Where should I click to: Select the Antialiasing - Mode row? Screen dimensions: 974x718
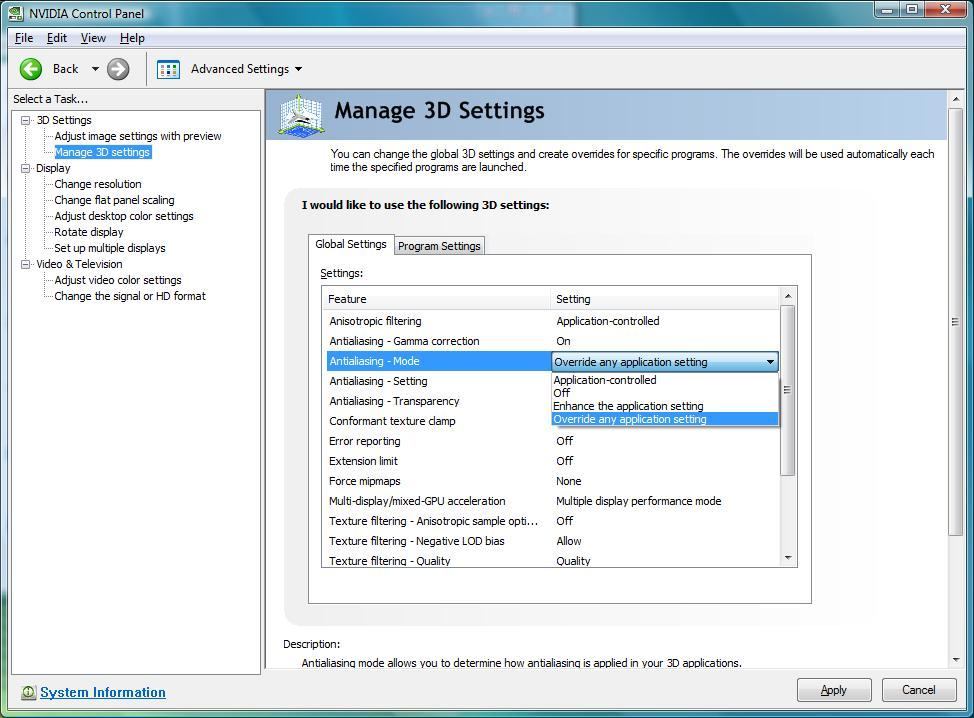click(439, 361)
